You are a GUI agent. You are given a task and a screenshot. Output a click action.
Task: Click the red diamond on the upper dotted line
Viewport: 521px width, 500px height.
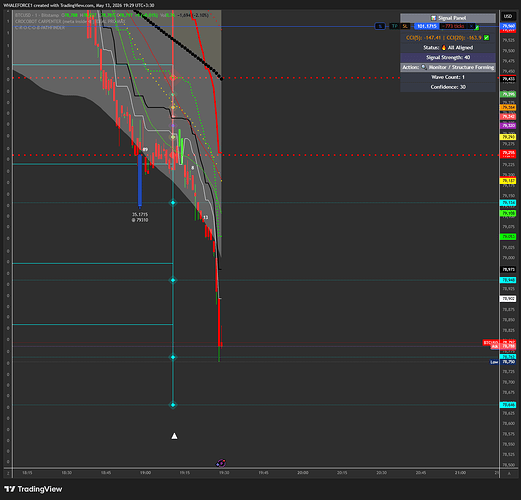coord(173,78)
